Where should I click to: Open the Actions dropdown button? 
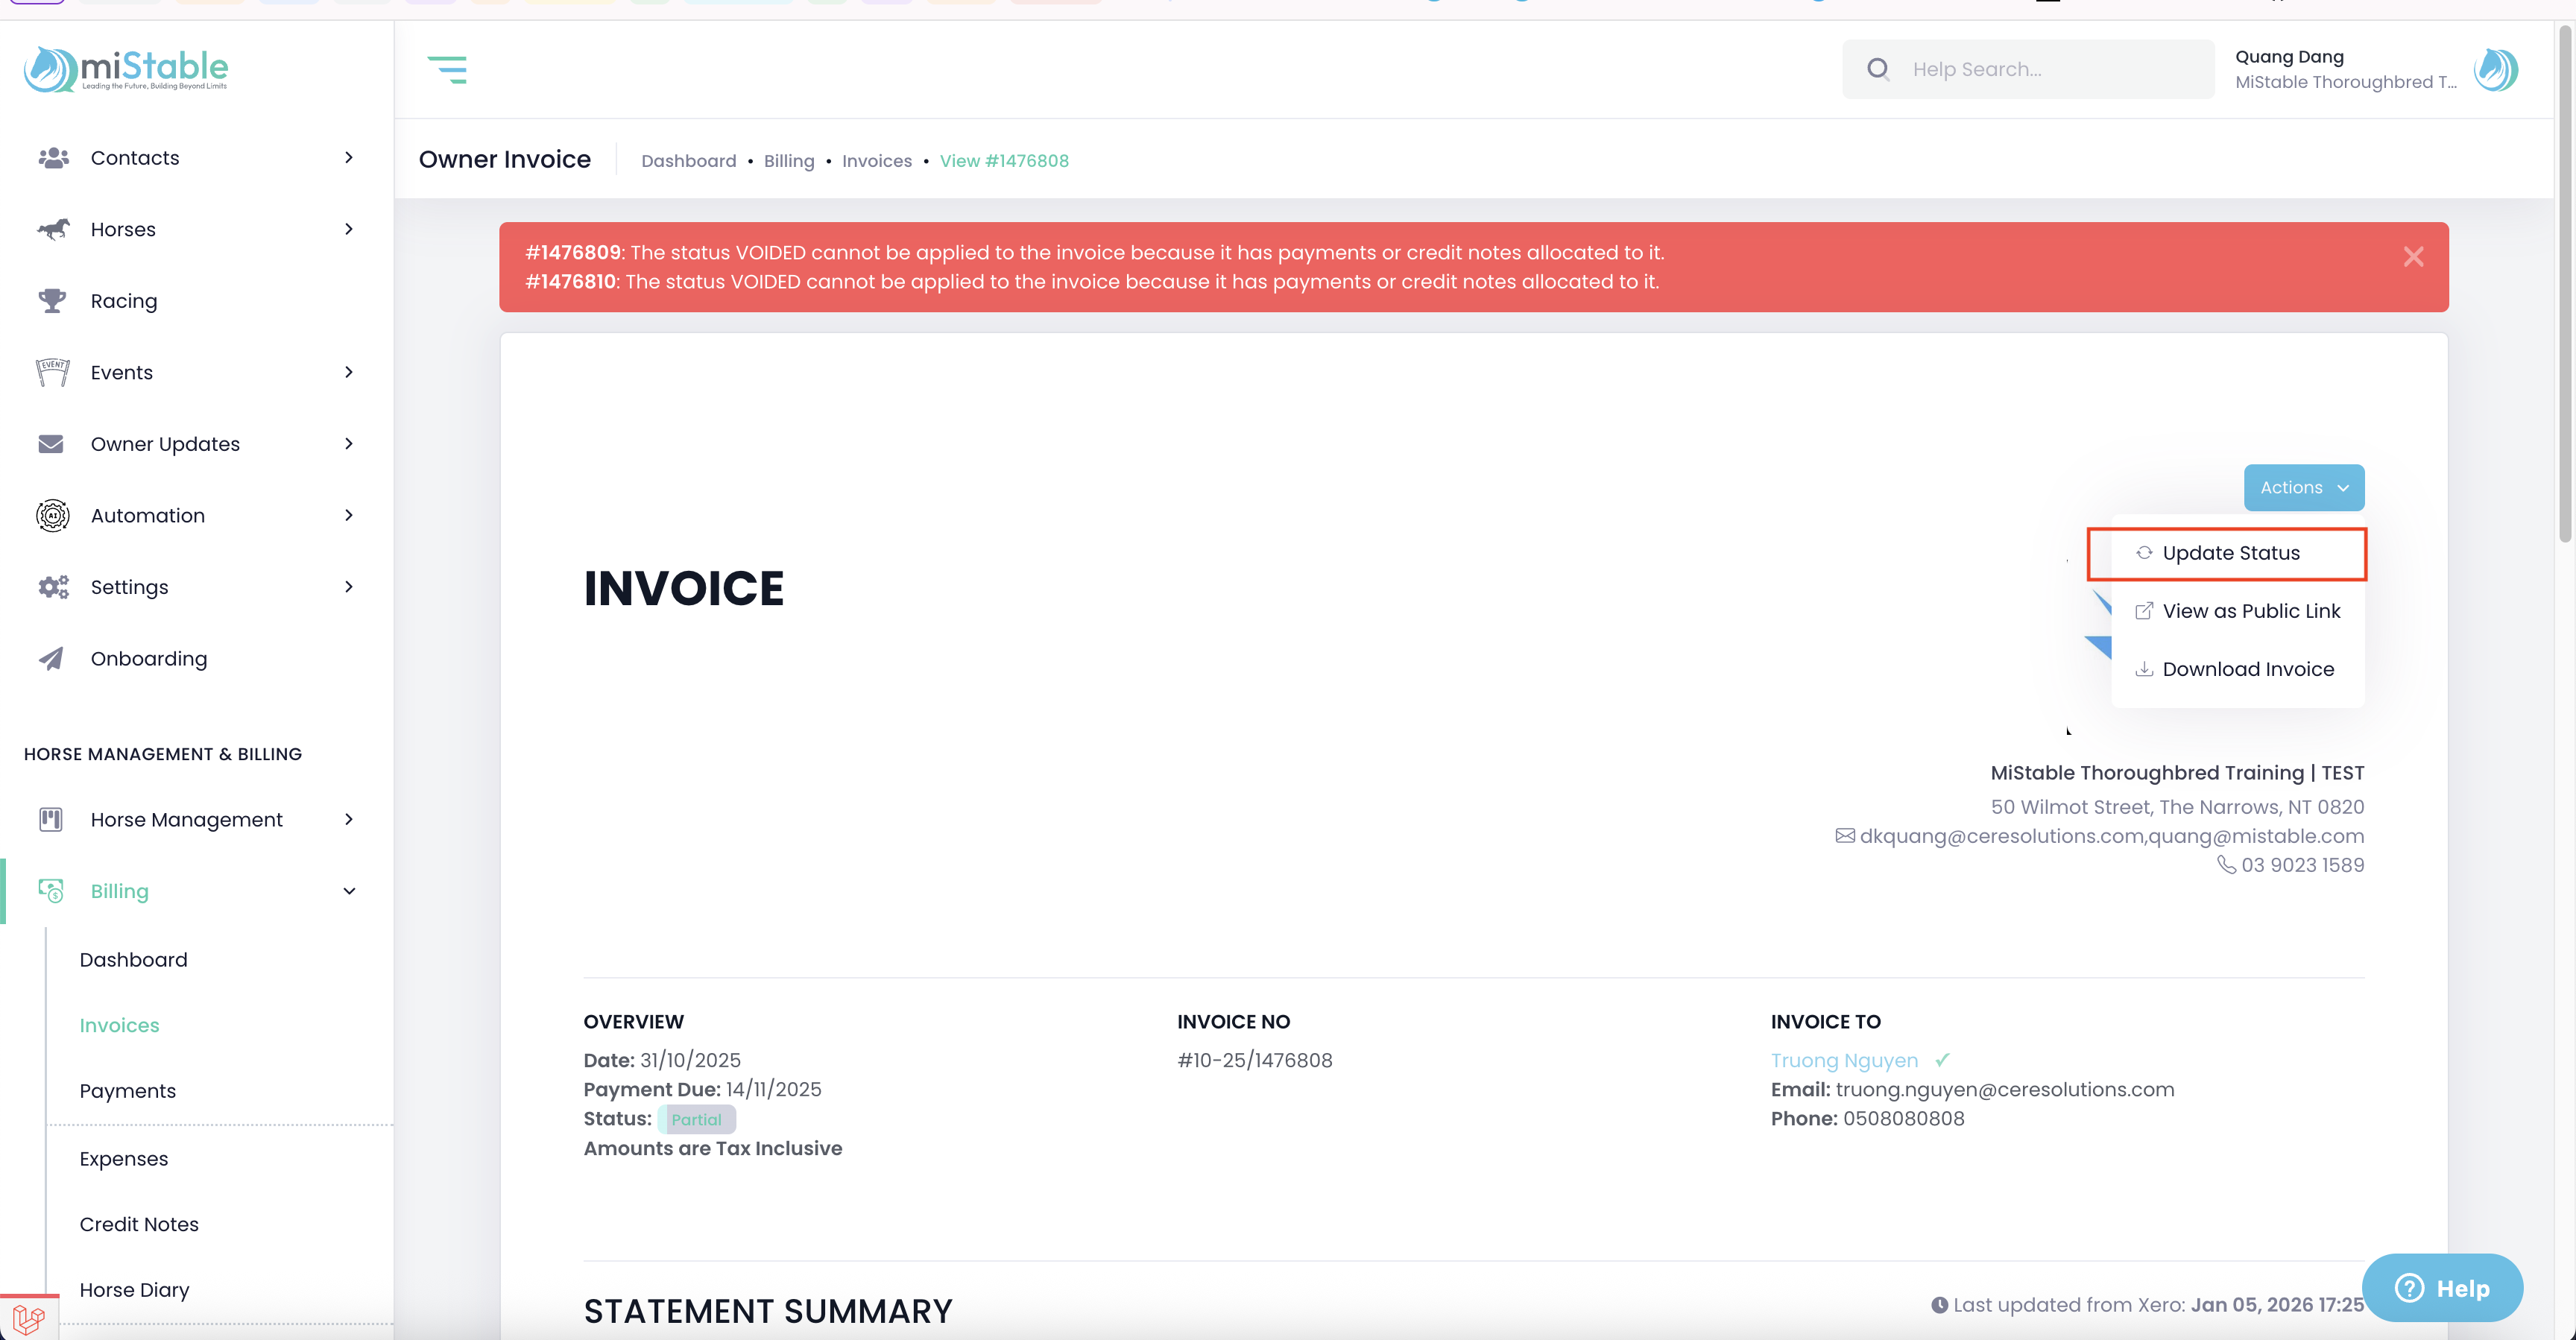[2303, 487]
